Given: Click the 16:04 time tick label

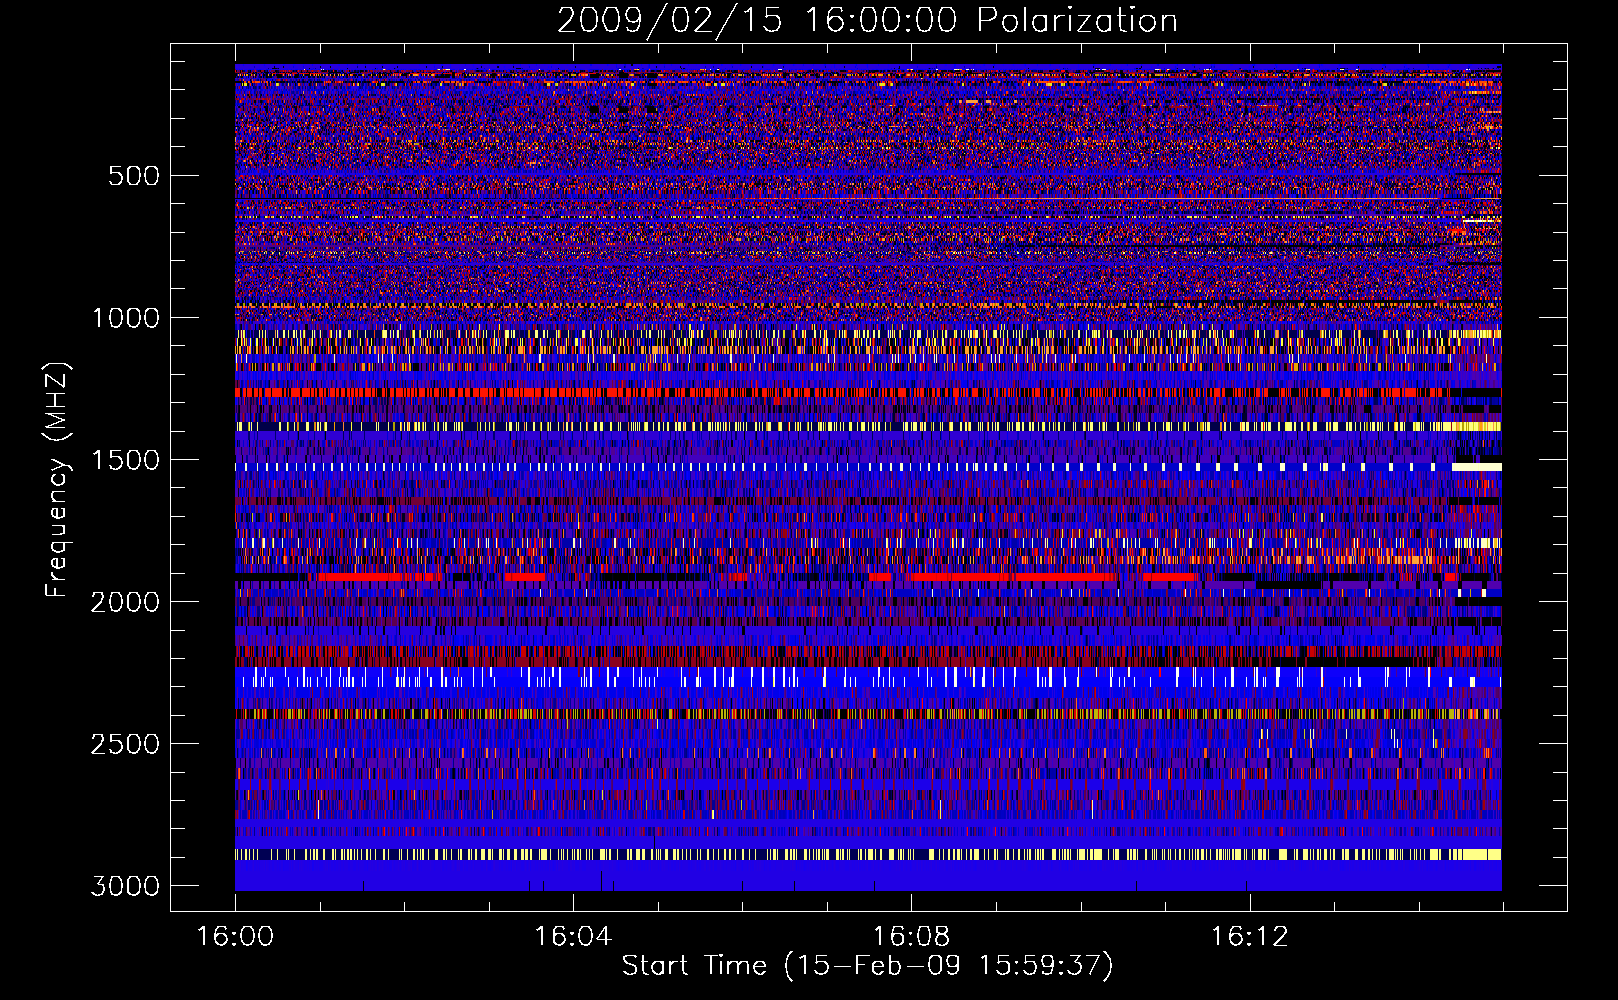Looking at the screenshot, I should [x=573, y=937].
